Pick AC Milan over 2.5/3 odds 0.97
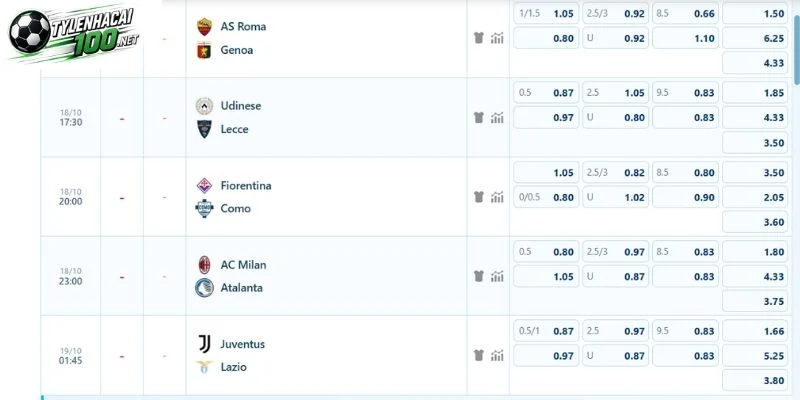The height and width of the screenshot is (400, 800). click(x=615, y=252)
